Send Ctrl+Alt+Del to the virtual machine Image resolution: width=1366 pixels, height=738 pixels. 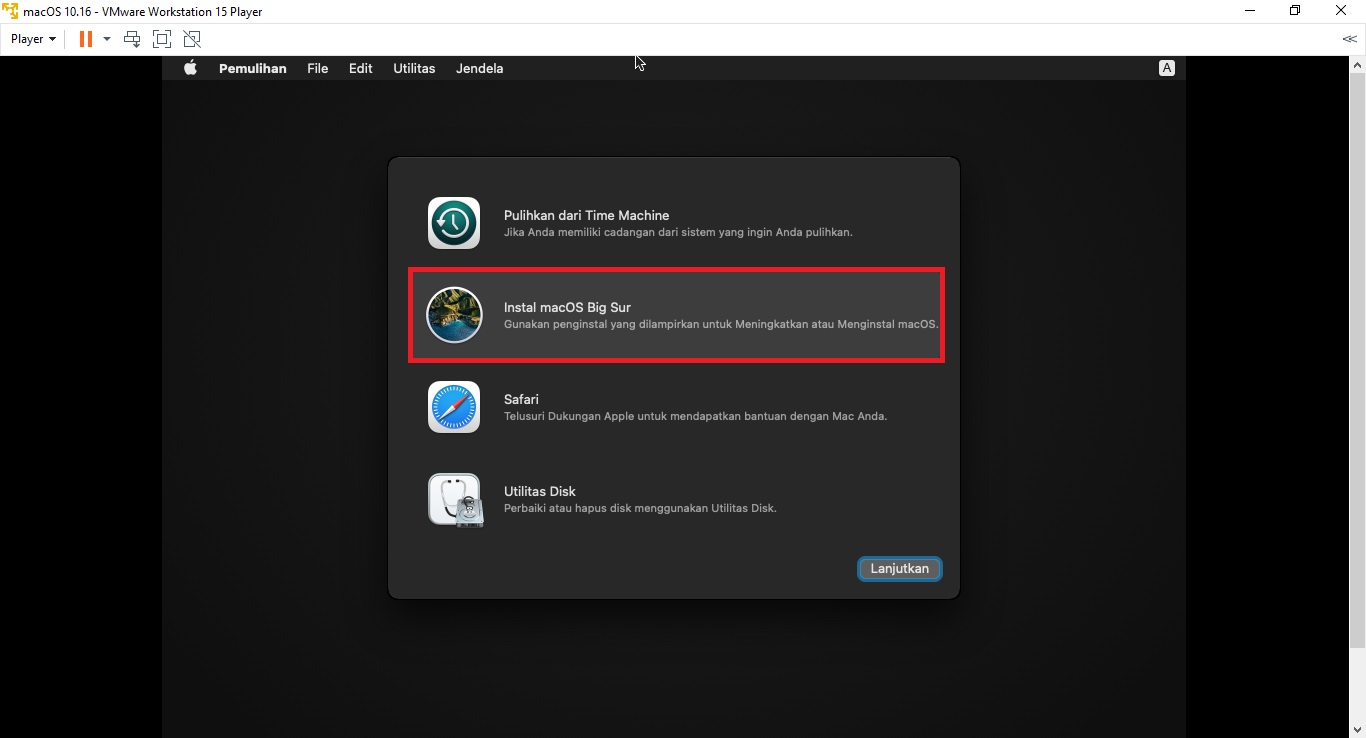point(131,39)
